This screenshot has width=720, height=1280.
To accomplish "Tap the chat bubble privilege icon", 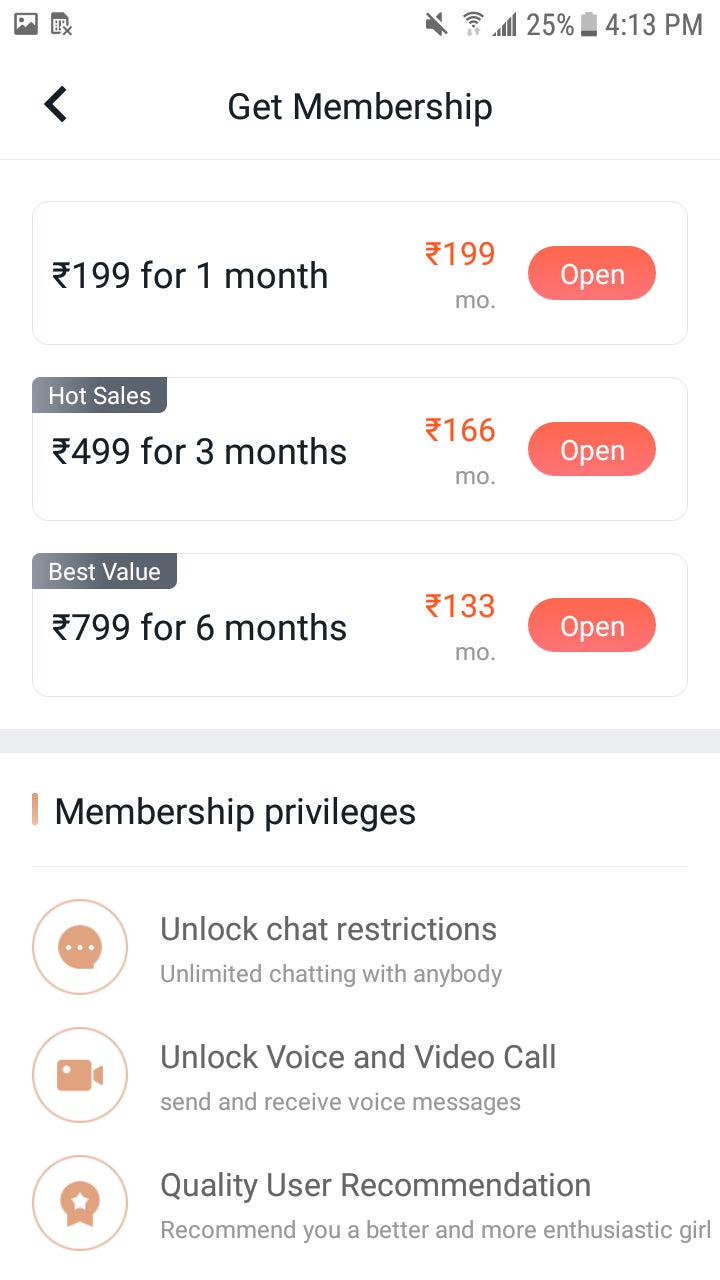I will pos(80,947).
